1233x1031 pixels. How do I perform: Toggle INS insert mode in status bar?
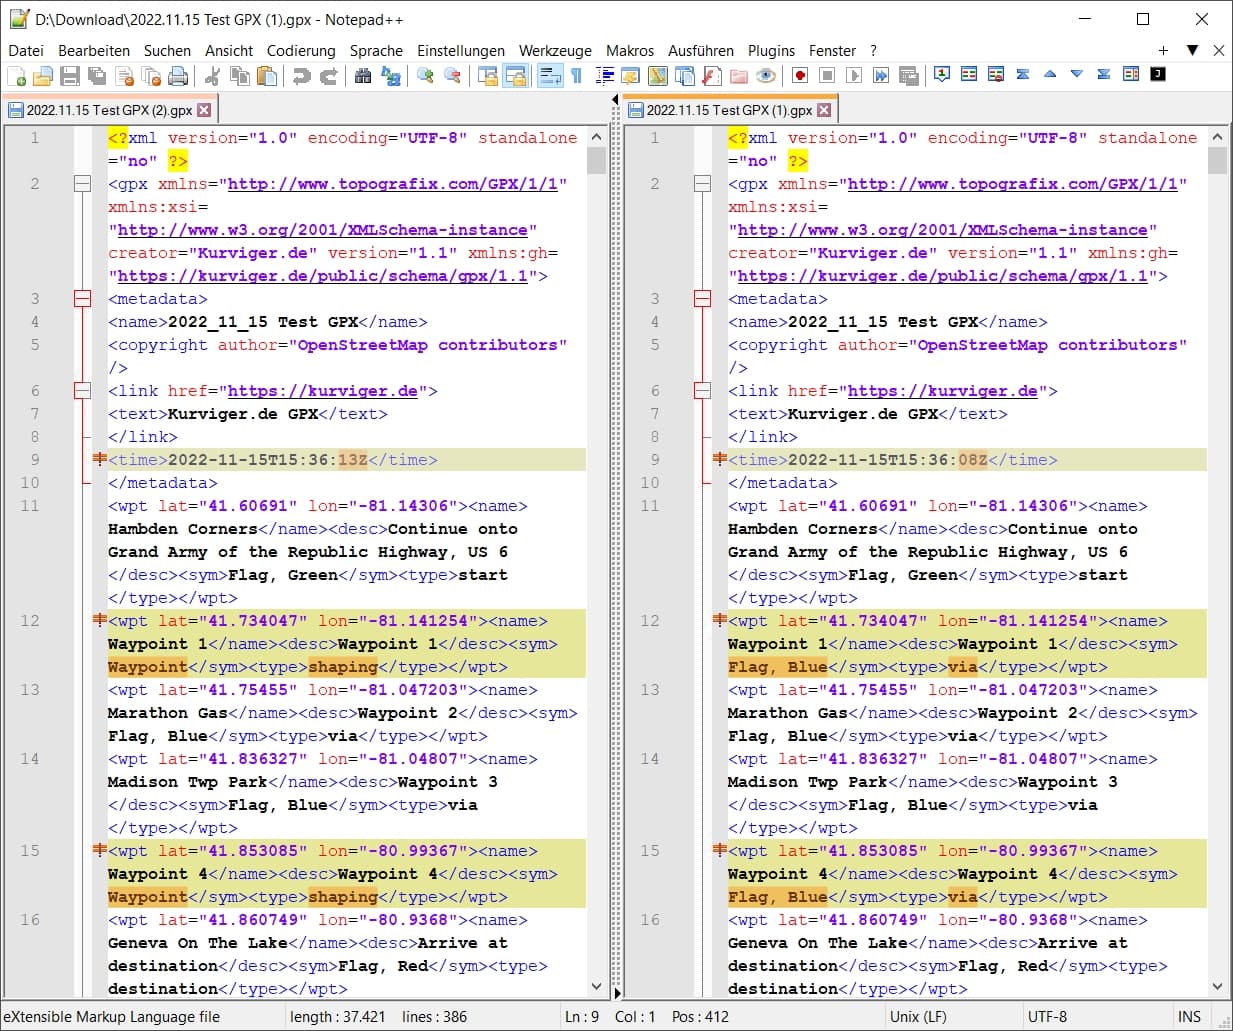click(x=1189, y=1017)
